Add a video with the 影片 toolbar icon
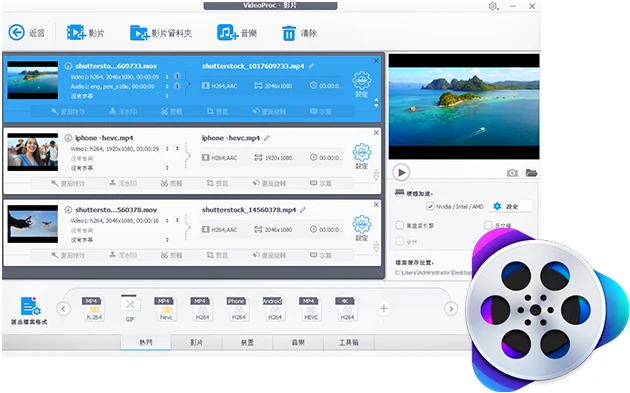 [76, 33]
